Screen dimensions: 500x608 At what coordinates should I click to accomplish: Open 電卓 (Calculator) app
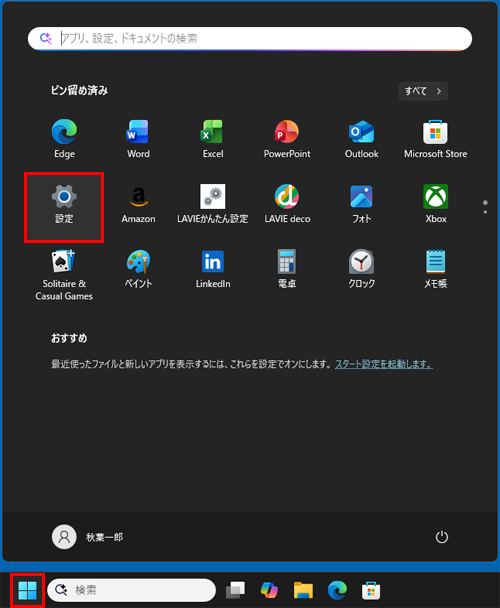coord(287,269)
